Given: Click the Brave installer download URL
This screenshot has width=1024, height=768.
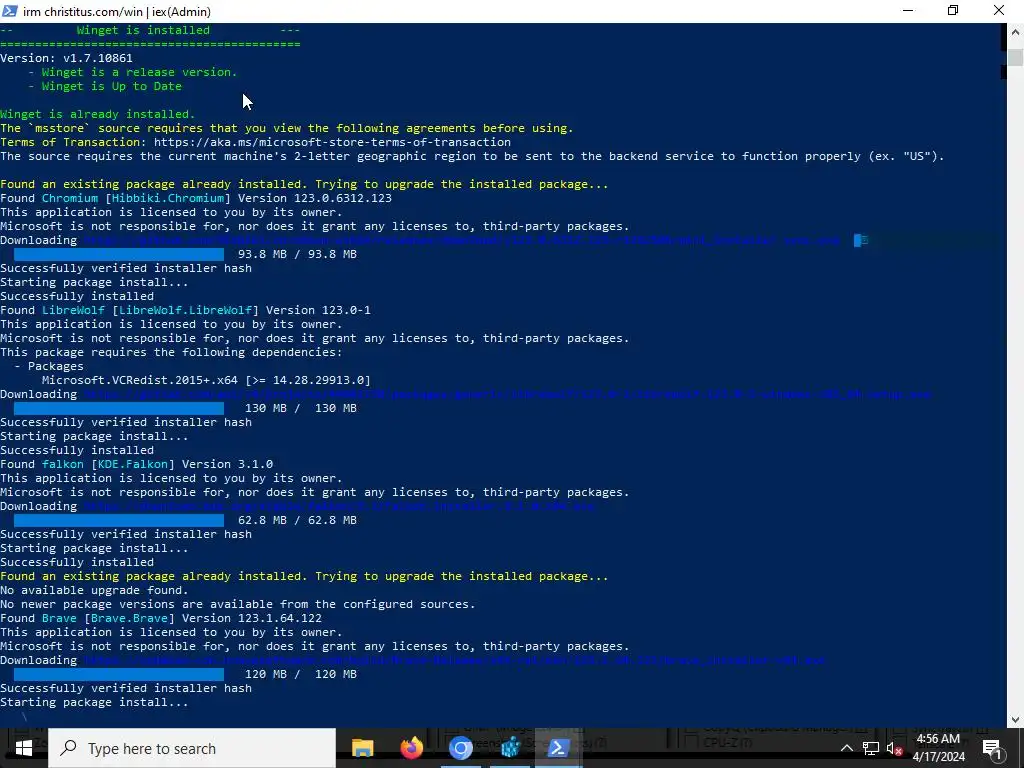Looking at the screenshot, I should 455,660.
